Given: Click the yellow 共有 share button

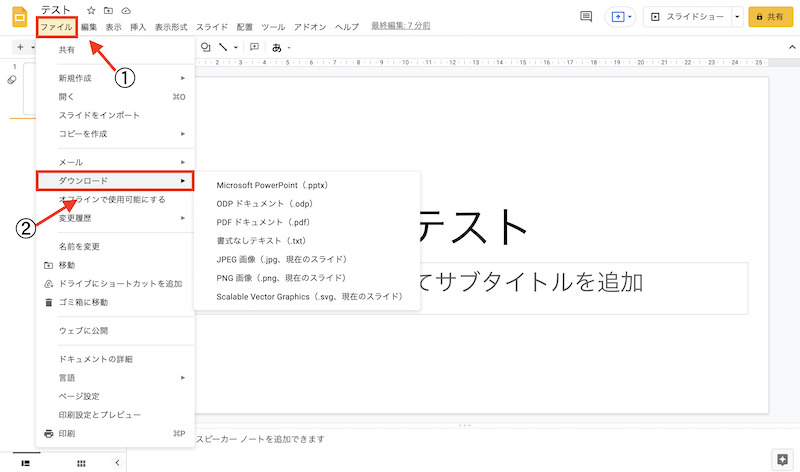Looking at the screenshot, I should click(x=770, y=17).
